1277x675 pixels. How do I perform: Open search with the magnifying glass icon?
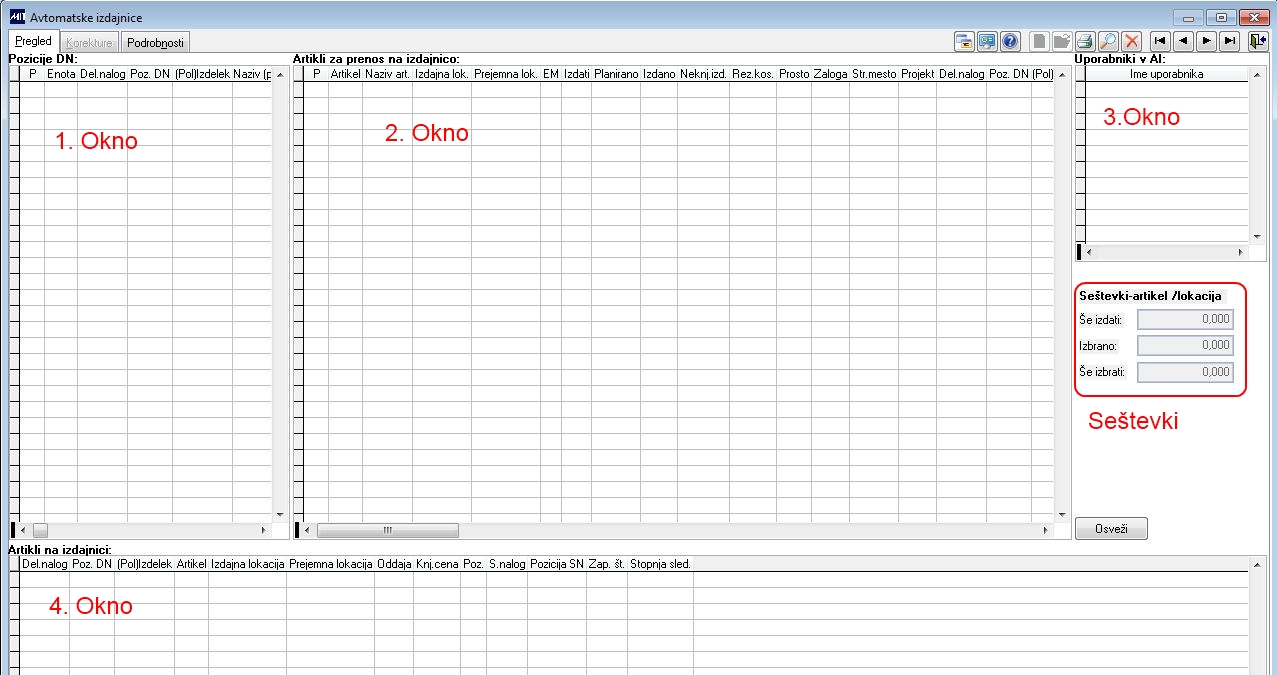pyautogui.click(x=1108, y=41)
